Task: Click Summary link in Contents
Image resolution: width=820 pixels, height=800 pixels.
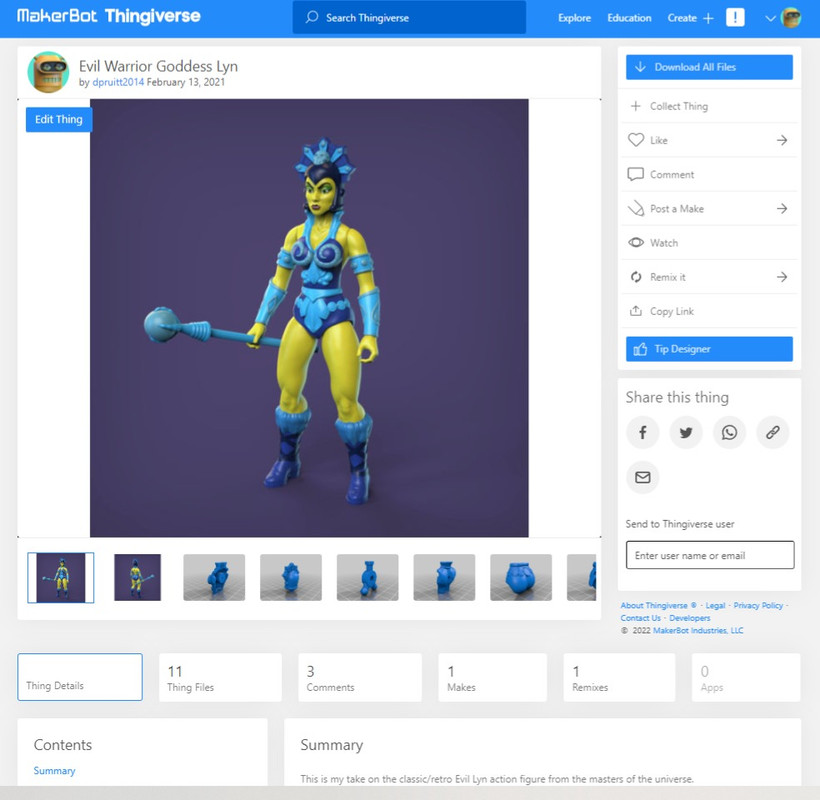Action: click(x=54, y=771)
